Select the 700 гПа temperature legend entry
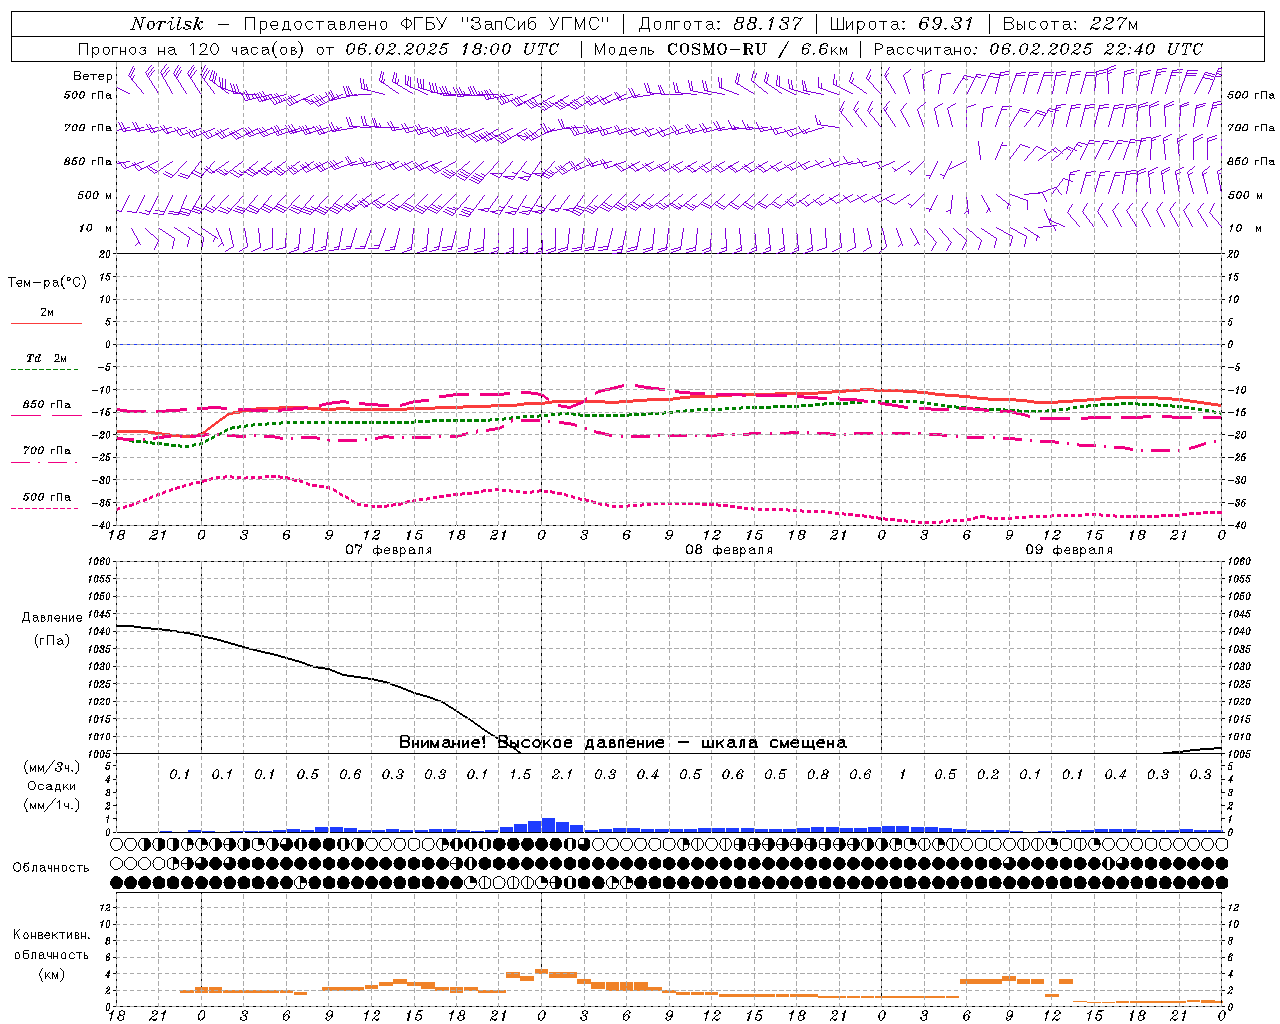This screenshot has height=1024, width=1280. 47,450
